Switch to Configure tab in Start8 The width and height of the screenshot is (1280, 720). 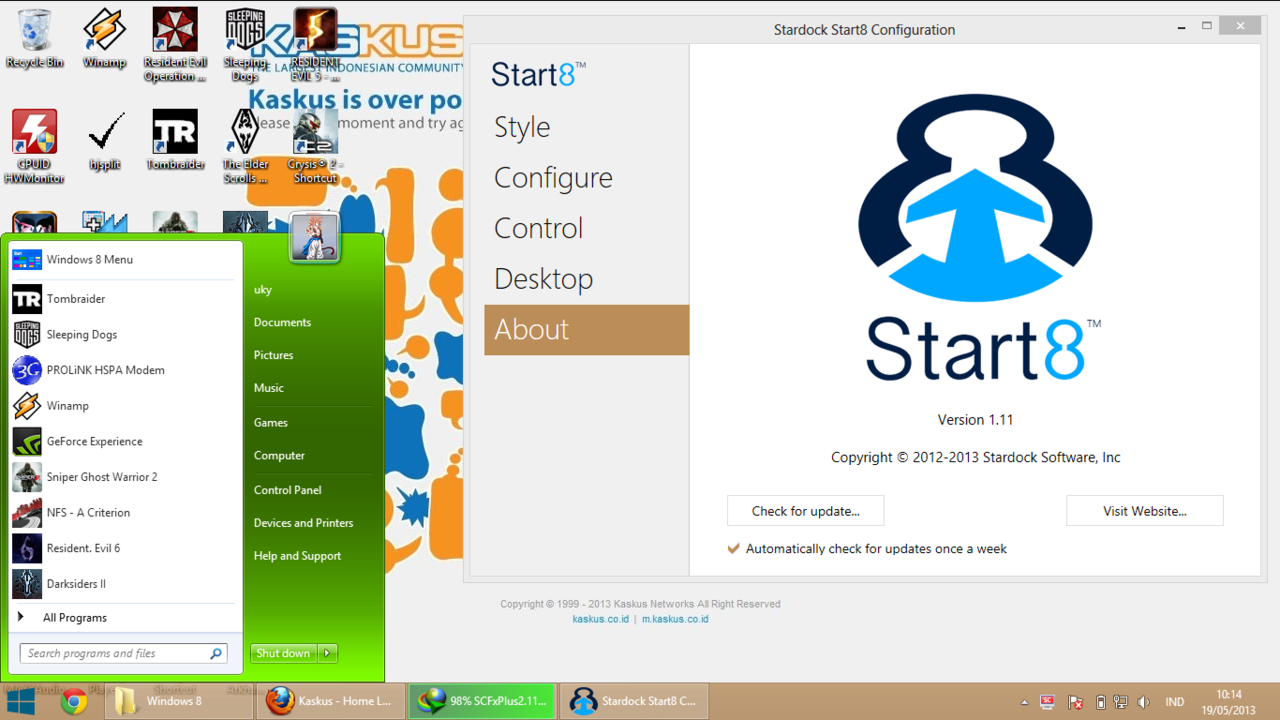(586, 178)
